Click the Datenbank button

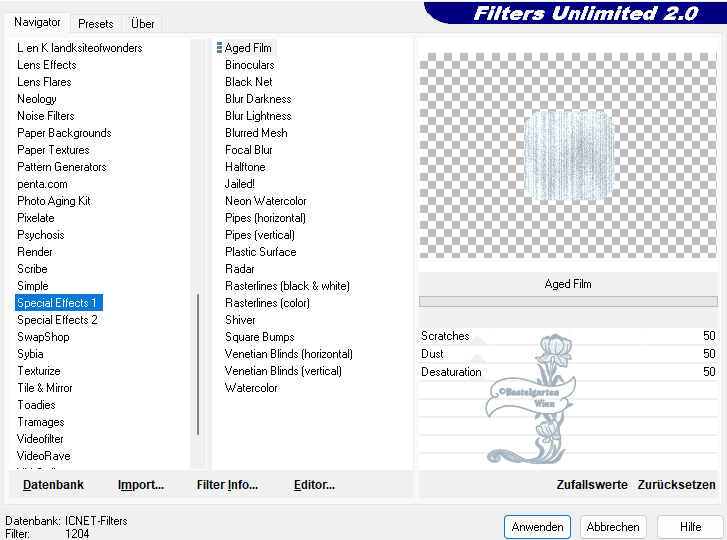(x=53, y=485)
